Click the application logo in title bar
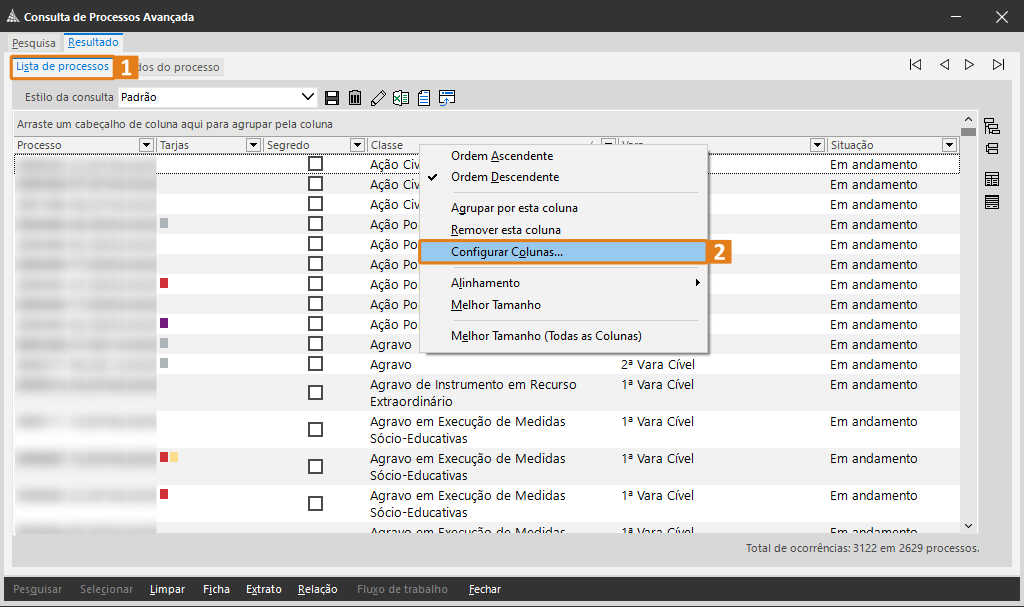This screenshot has width=1024, height=607. coord(12,16)
